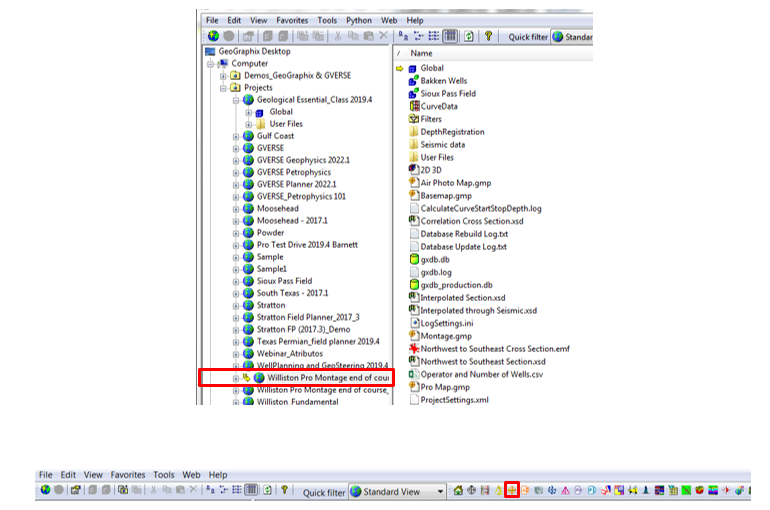The width and height of the screenshot is (770, 510).
Task: Select Webinar_Atributos project in tree
Action: coord(290,353)
